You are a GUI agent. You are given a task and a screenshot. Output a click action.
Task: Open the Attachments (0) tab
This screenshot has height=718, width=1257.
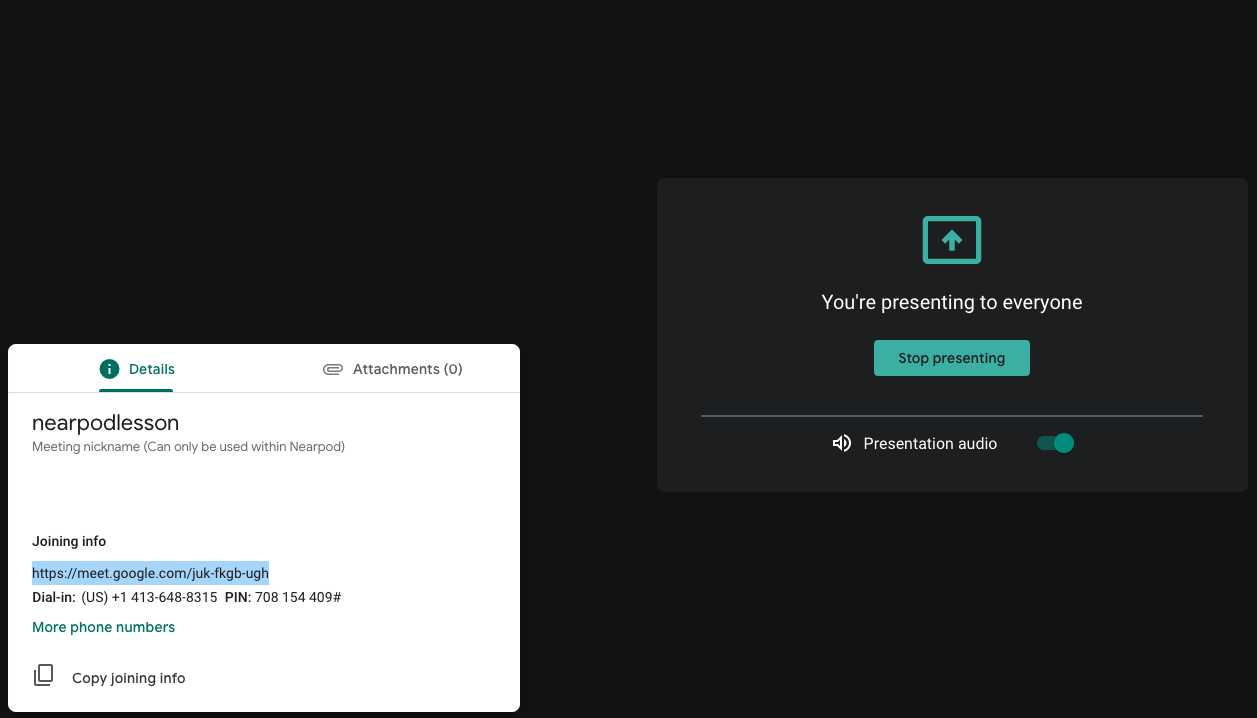pos(393,369)
